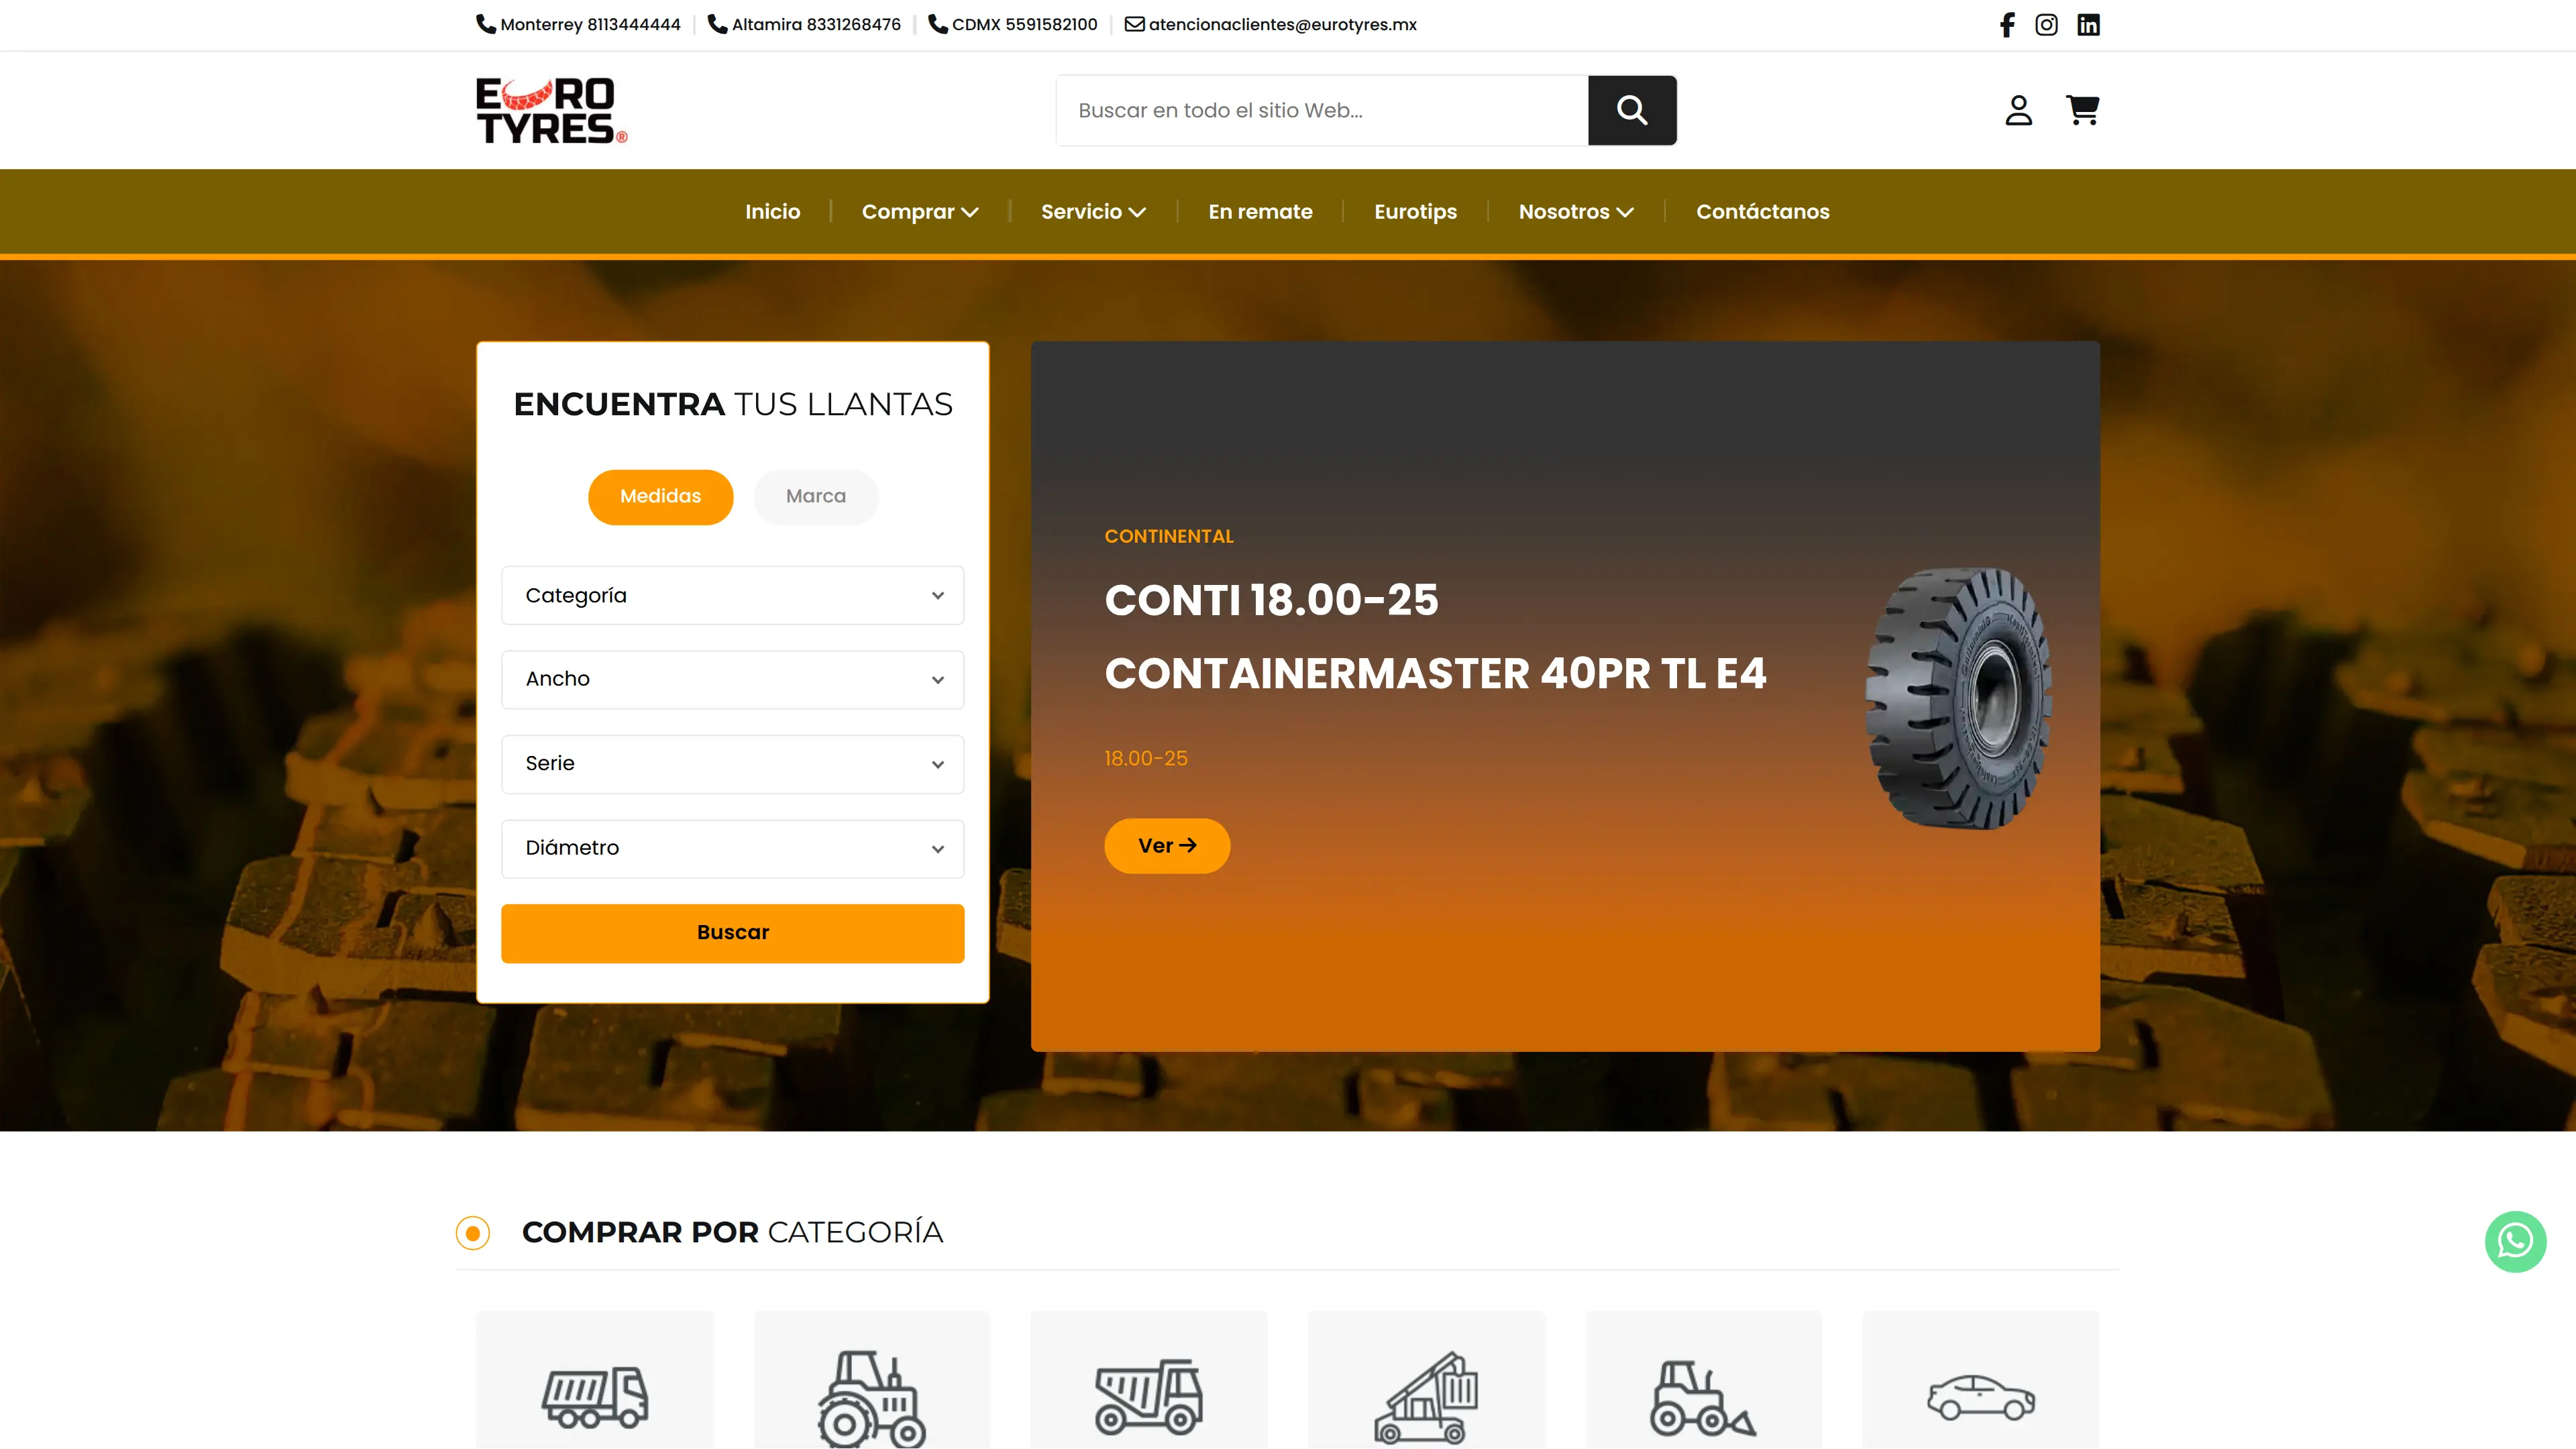This screenshot has height=1449, width=2576.
Task: Go to Inicio page
Action: [x=773, y=212]
